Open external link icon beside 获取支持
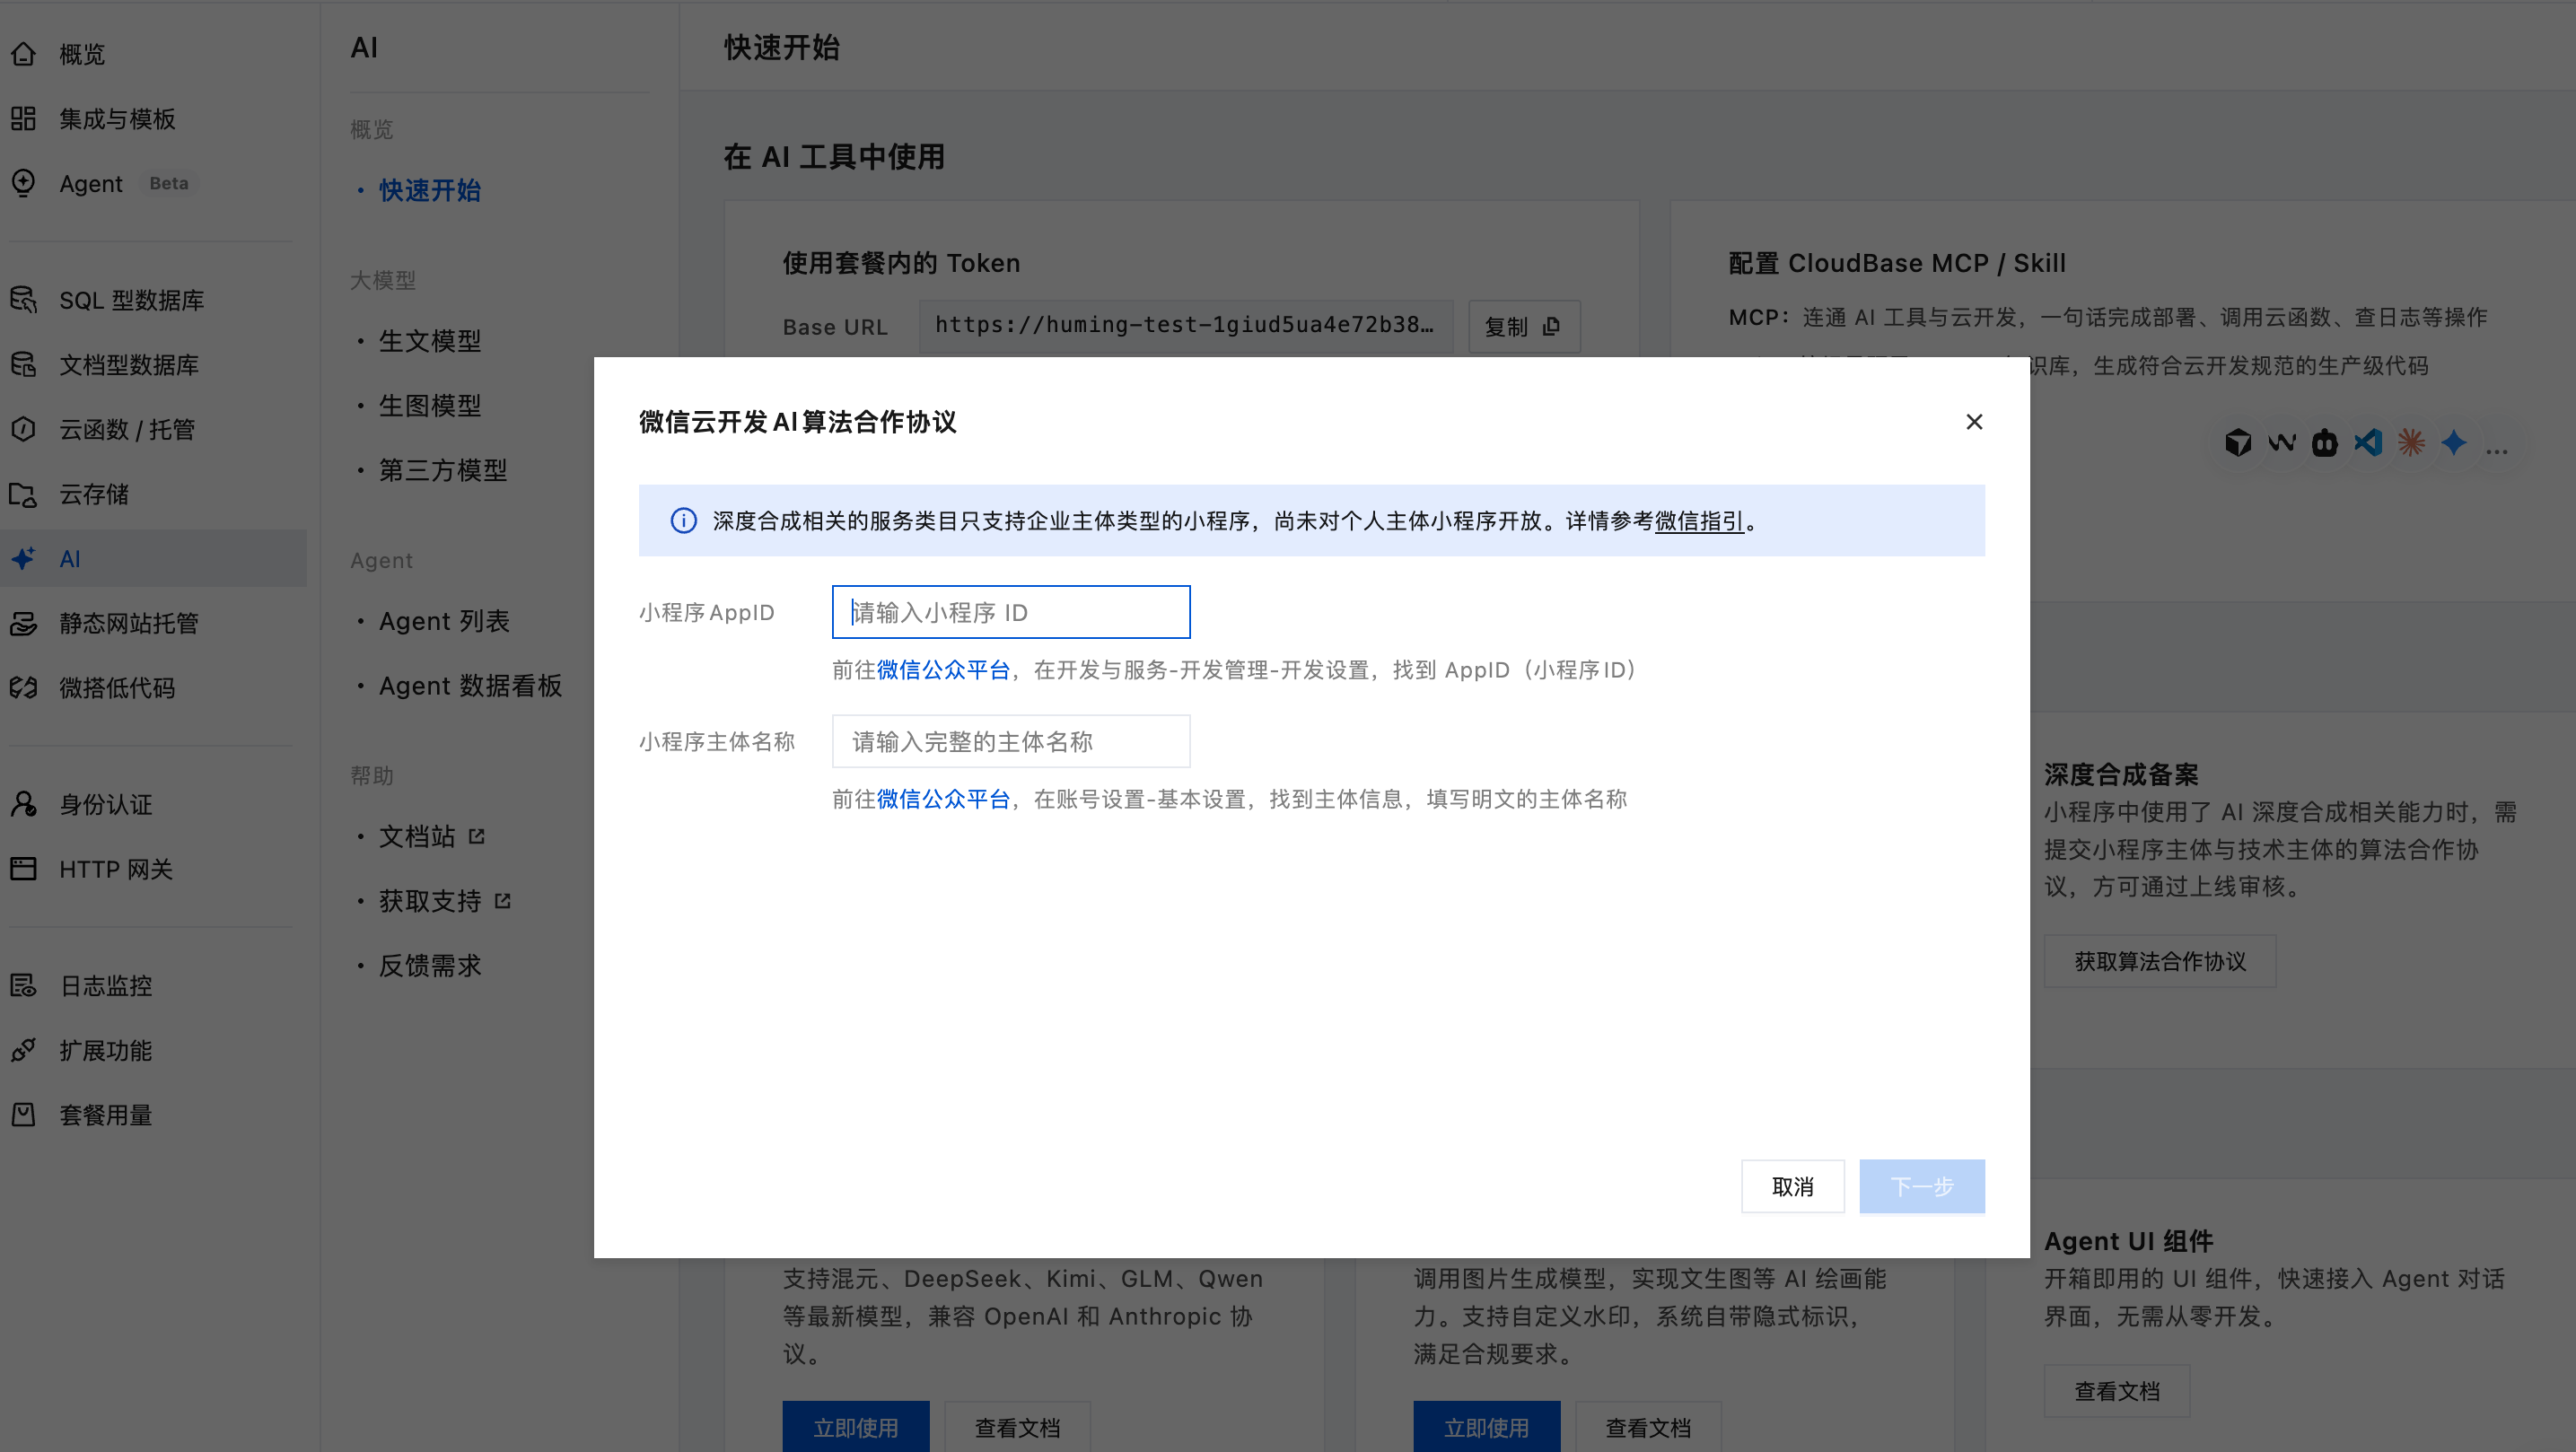Image resolution: width=2576 pixels, height=1452 pixels. click(x=503, y=901)
